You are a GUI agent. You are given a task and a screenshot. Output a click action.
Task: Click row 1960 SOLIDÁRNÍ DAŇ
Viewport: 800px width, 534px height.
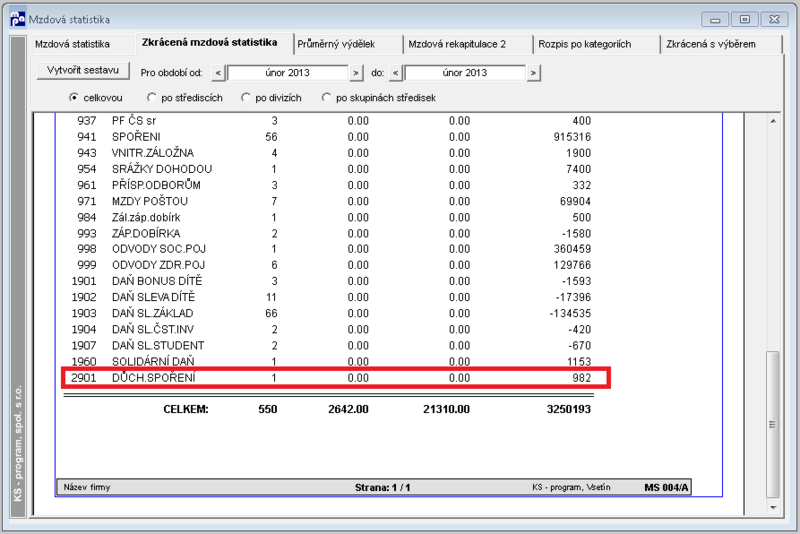point(334,361)
